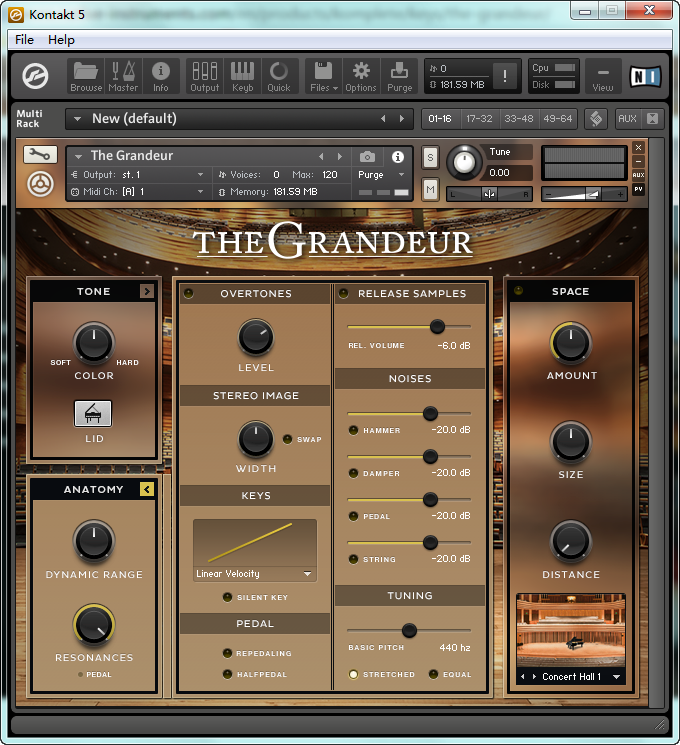Click the panic exclamation button
This screenshot has width=680, height=745.
505,76
